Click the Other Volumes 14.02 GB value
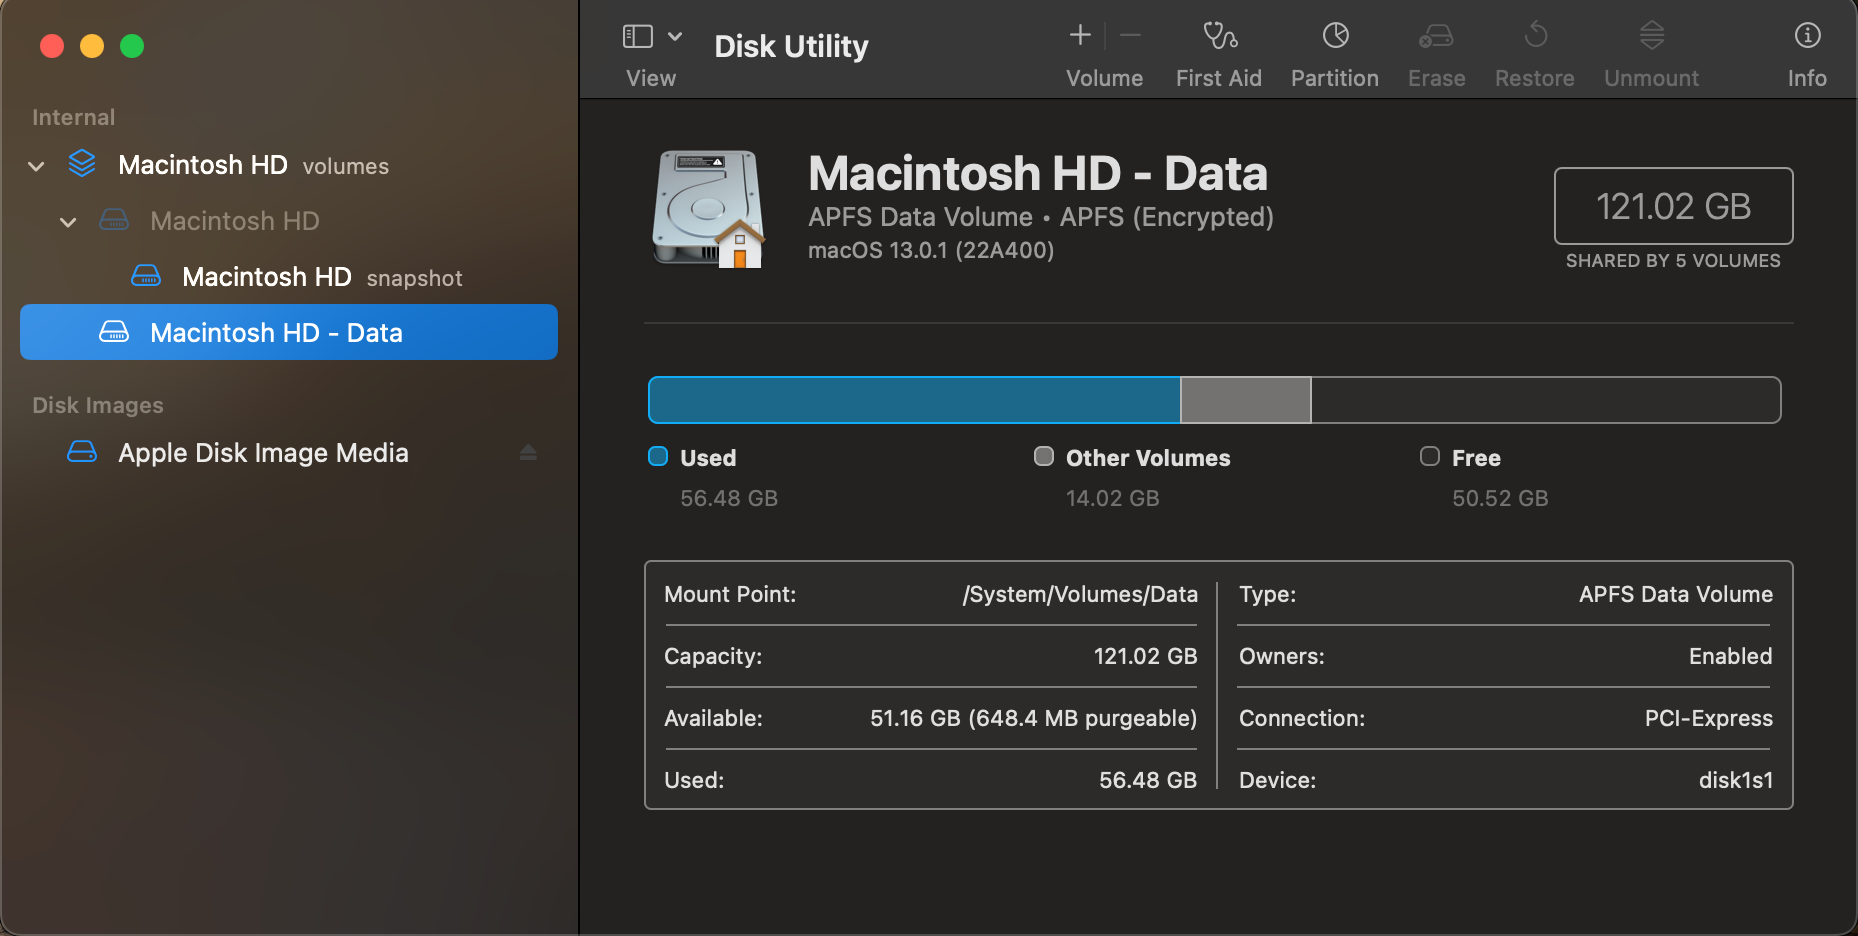The image size is (1858, 936). click(x=1113, y=498)
